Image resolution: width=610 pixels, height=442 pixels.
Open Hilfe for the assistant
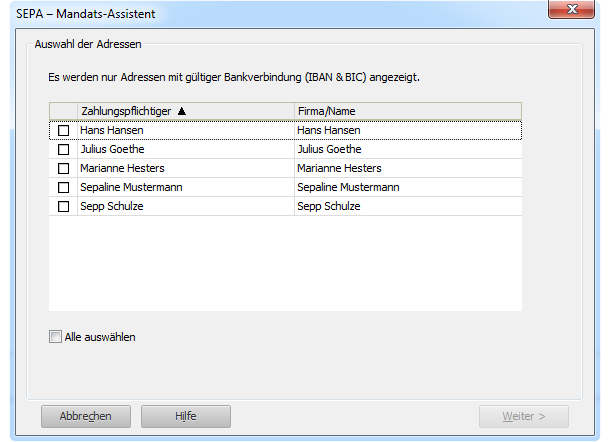click(186, 416)
